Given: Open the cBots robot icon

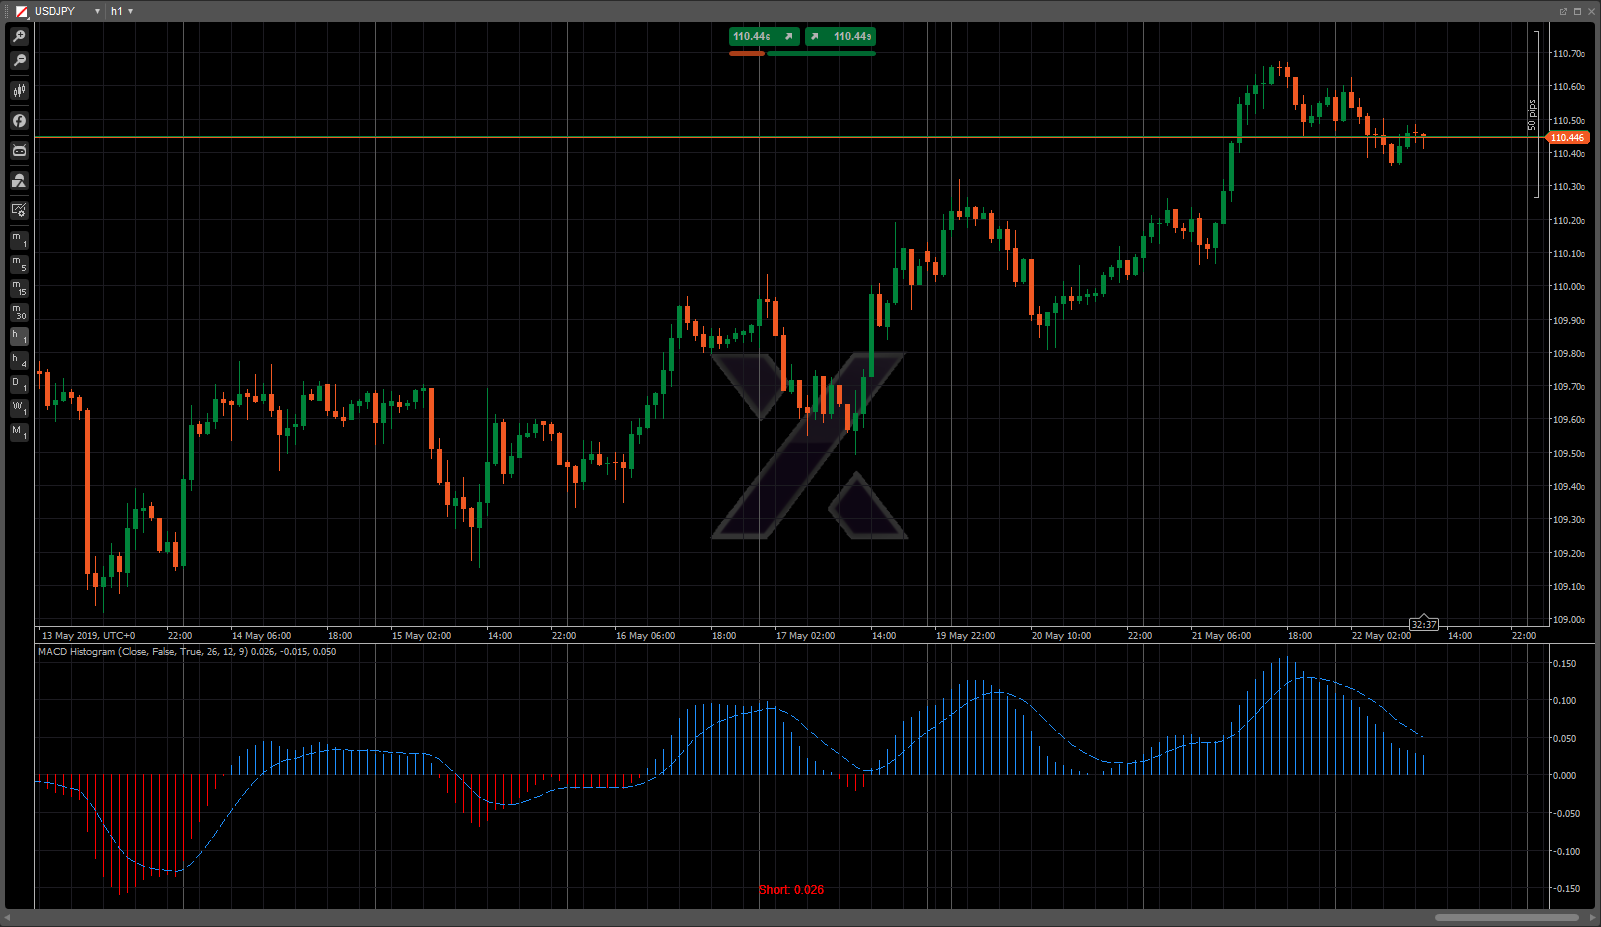Looking at the screenshot, I should [19, 150].
